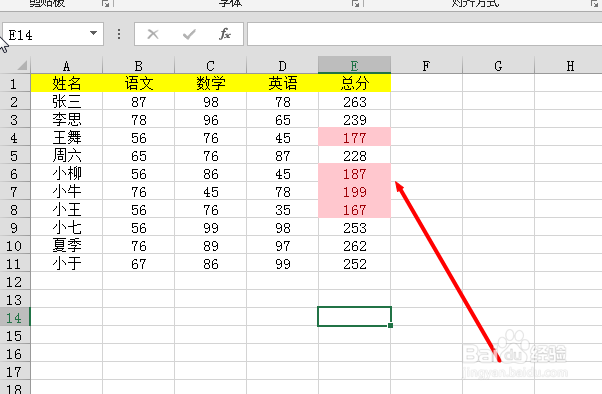Viewport: 602px width, 394px height.
Task: Select row 4 header
Action: [15, 137]
